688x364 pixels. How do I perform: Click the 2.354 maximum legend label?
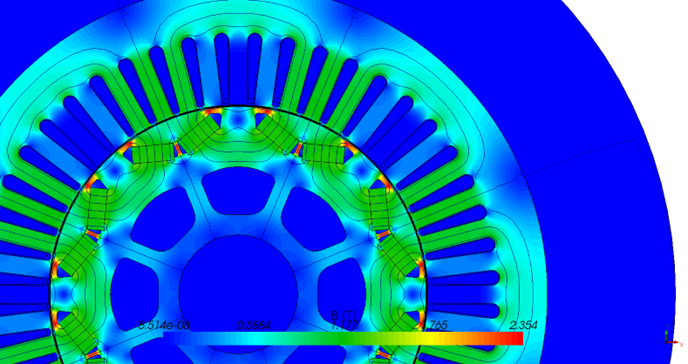coord(523,325)
